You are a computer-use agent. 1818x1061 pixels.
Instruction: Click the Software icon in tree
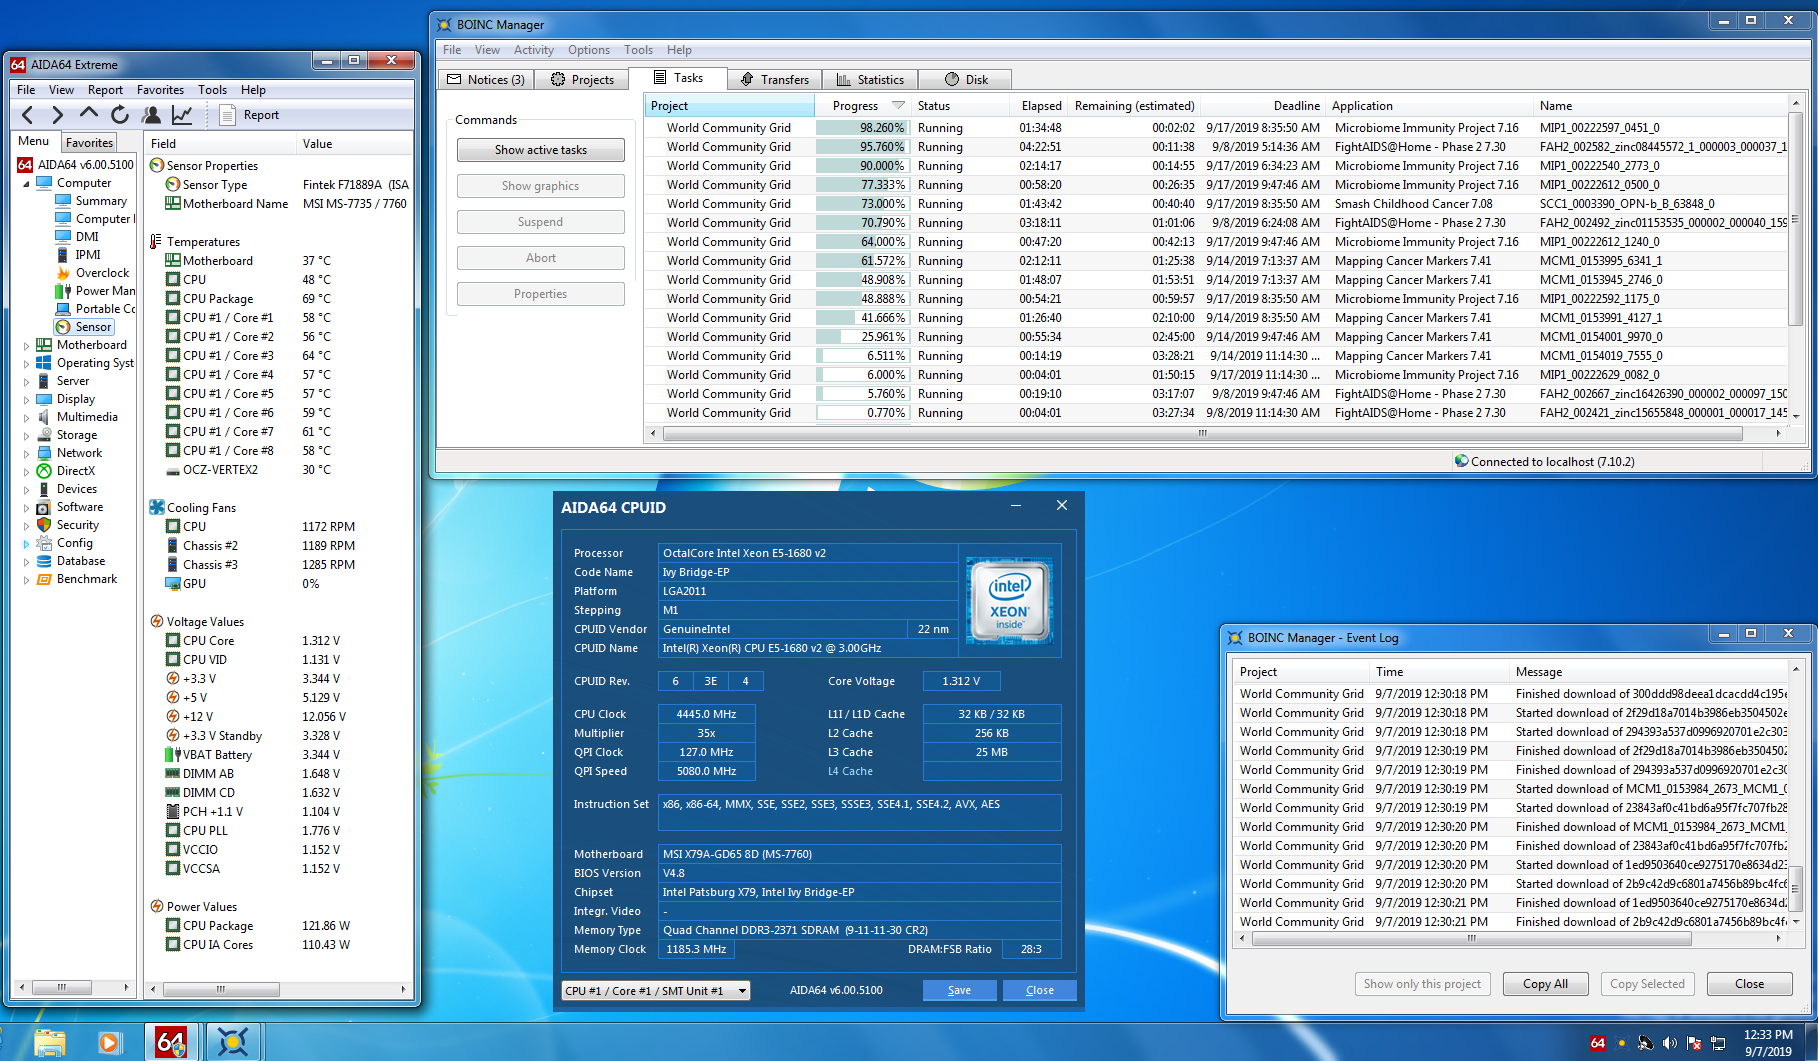44,507
